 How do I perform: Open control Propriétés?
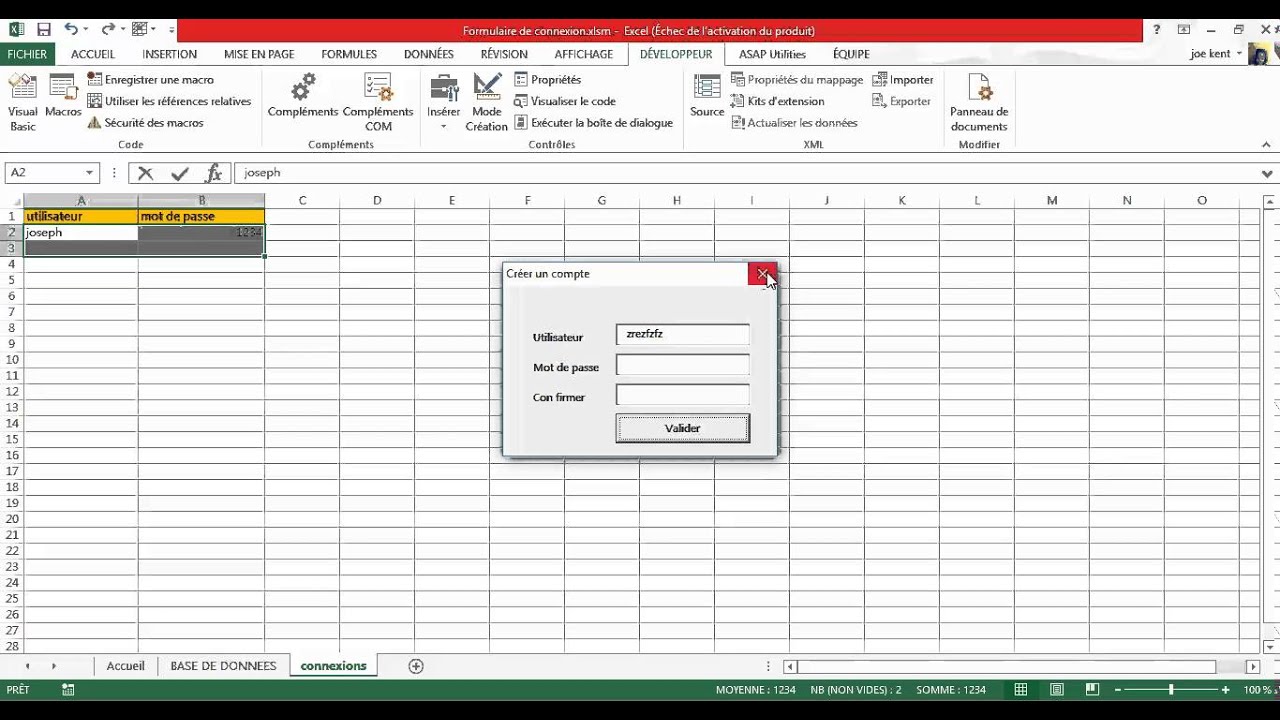pyautogui.click(x=547, y=79)
